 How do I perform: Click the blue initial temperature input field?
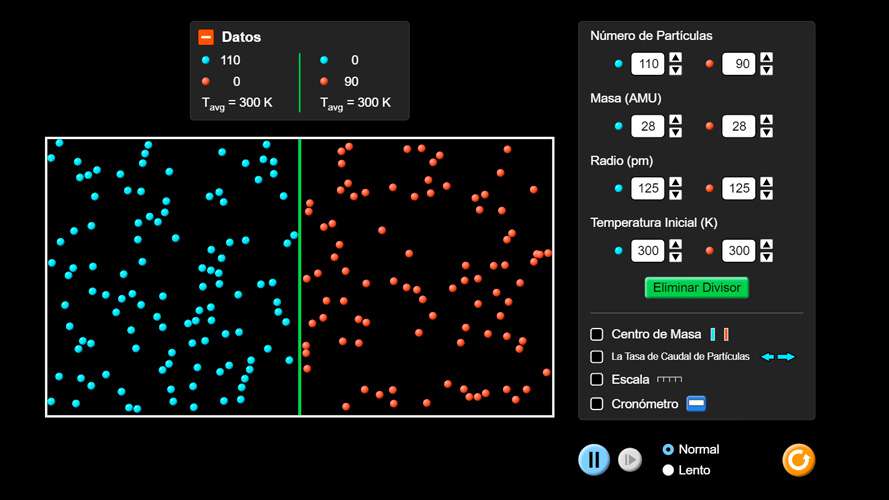(x=646, y=251)
